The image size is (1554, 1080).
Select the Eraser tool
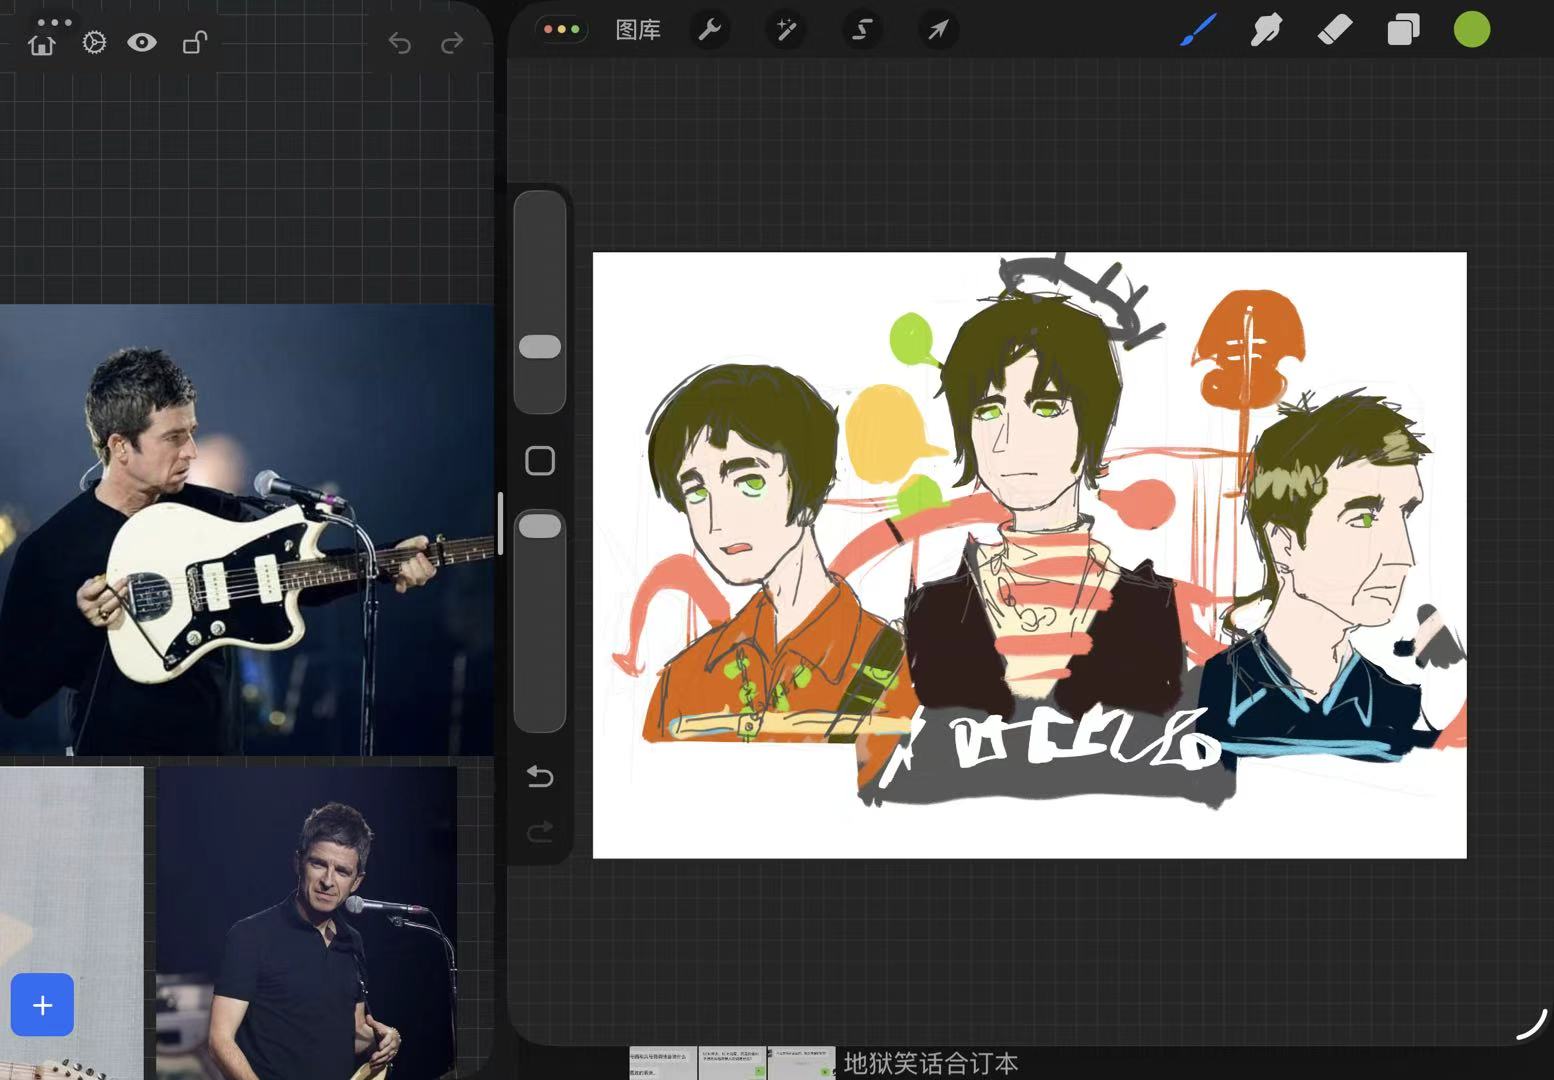[1334, 30]
